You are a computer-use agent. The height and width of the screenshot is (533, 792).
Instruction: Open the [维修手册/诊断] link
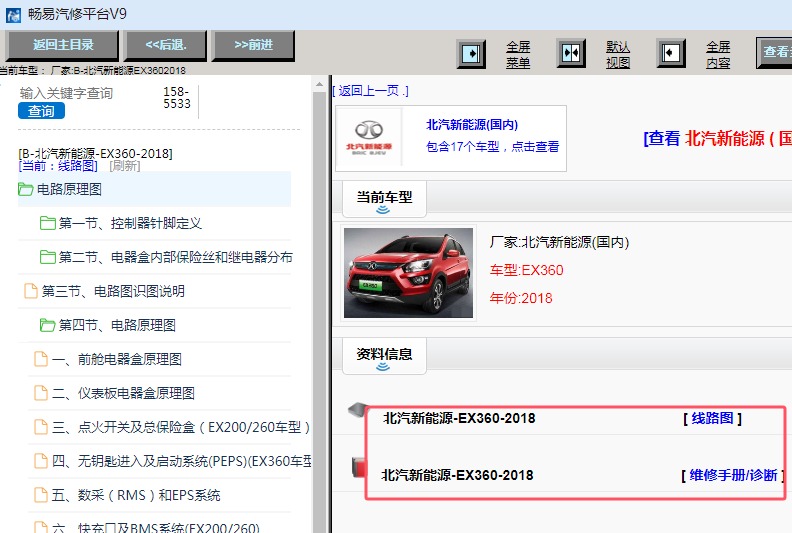[x=733, y=475]
